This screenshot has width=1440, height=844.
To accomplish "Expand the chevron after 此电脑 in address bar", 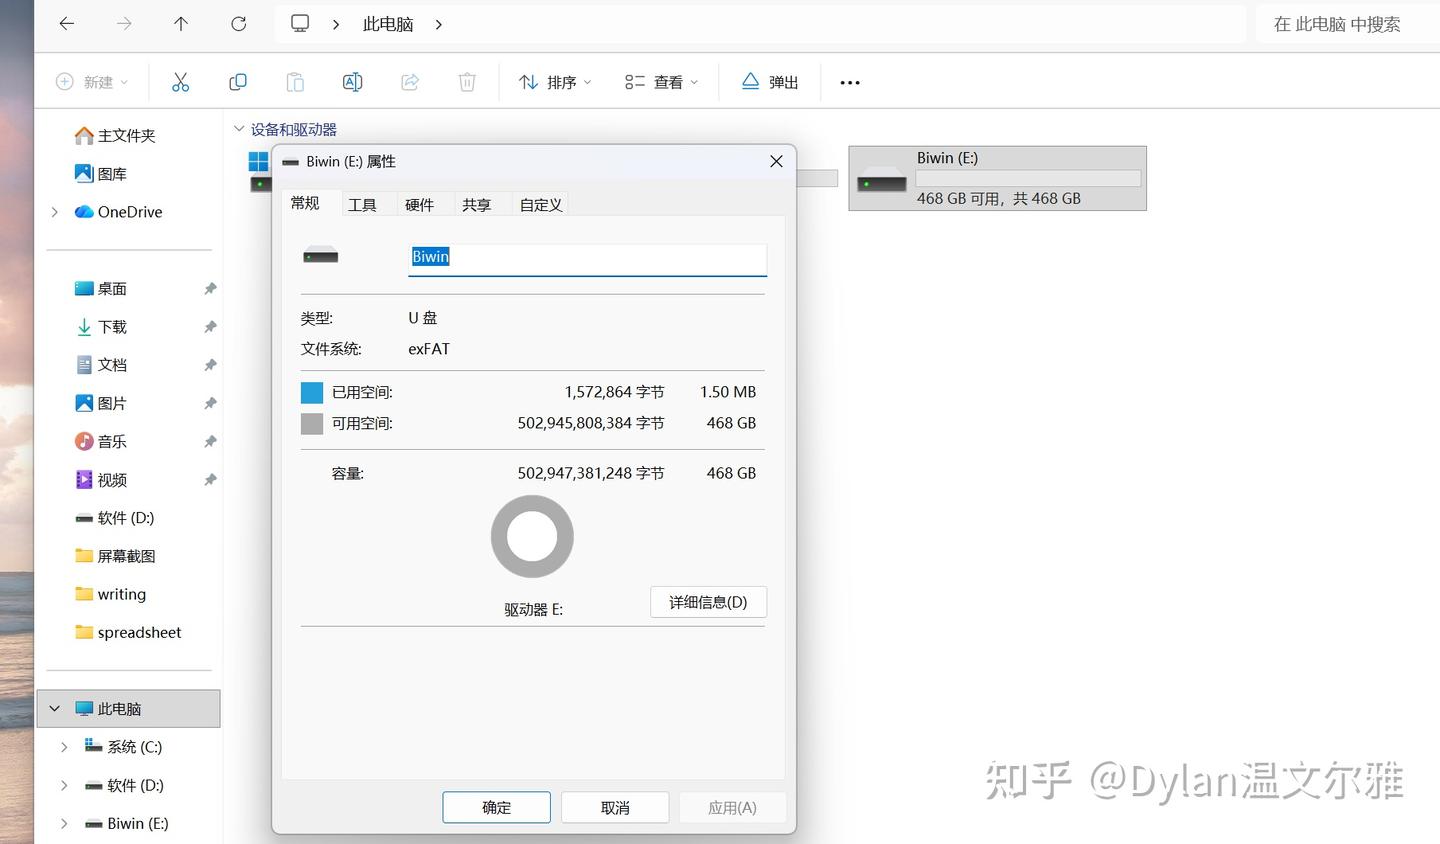I will click(439, 24).
